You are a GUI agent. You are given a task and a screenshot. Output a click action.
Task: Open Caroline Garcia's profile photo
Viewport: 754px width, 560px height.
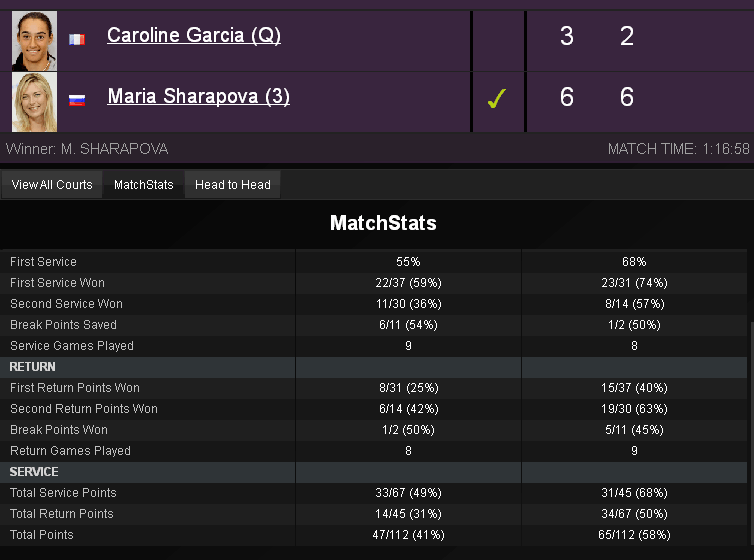coord(34,40)
